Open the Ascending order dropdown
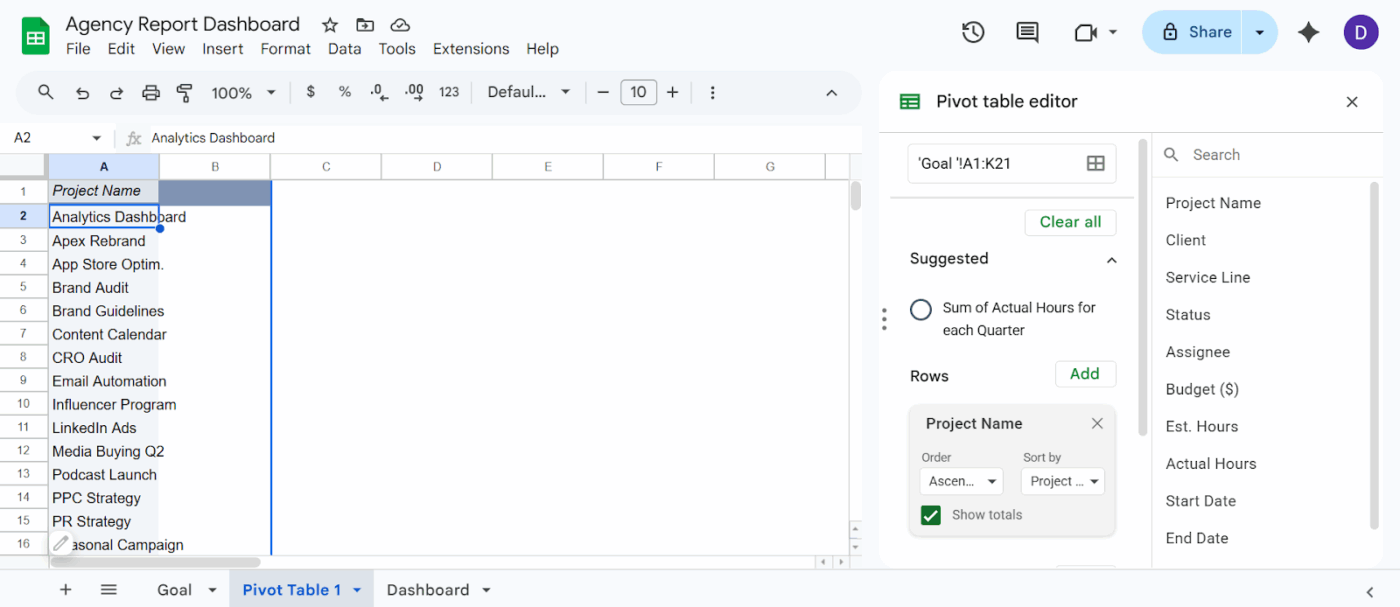The image size is (1400, 607). click(961, 481)
